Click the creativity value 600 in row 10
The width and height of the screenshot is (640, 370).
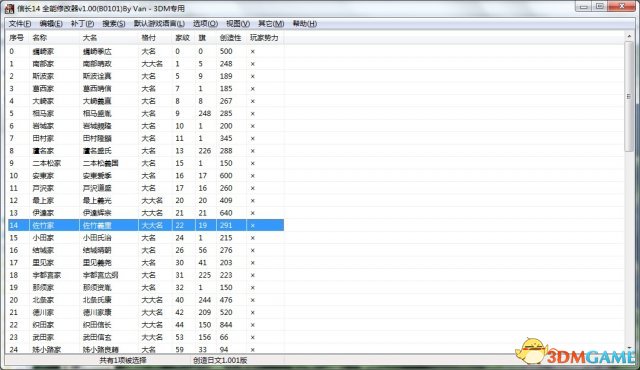tap(226, 176)
